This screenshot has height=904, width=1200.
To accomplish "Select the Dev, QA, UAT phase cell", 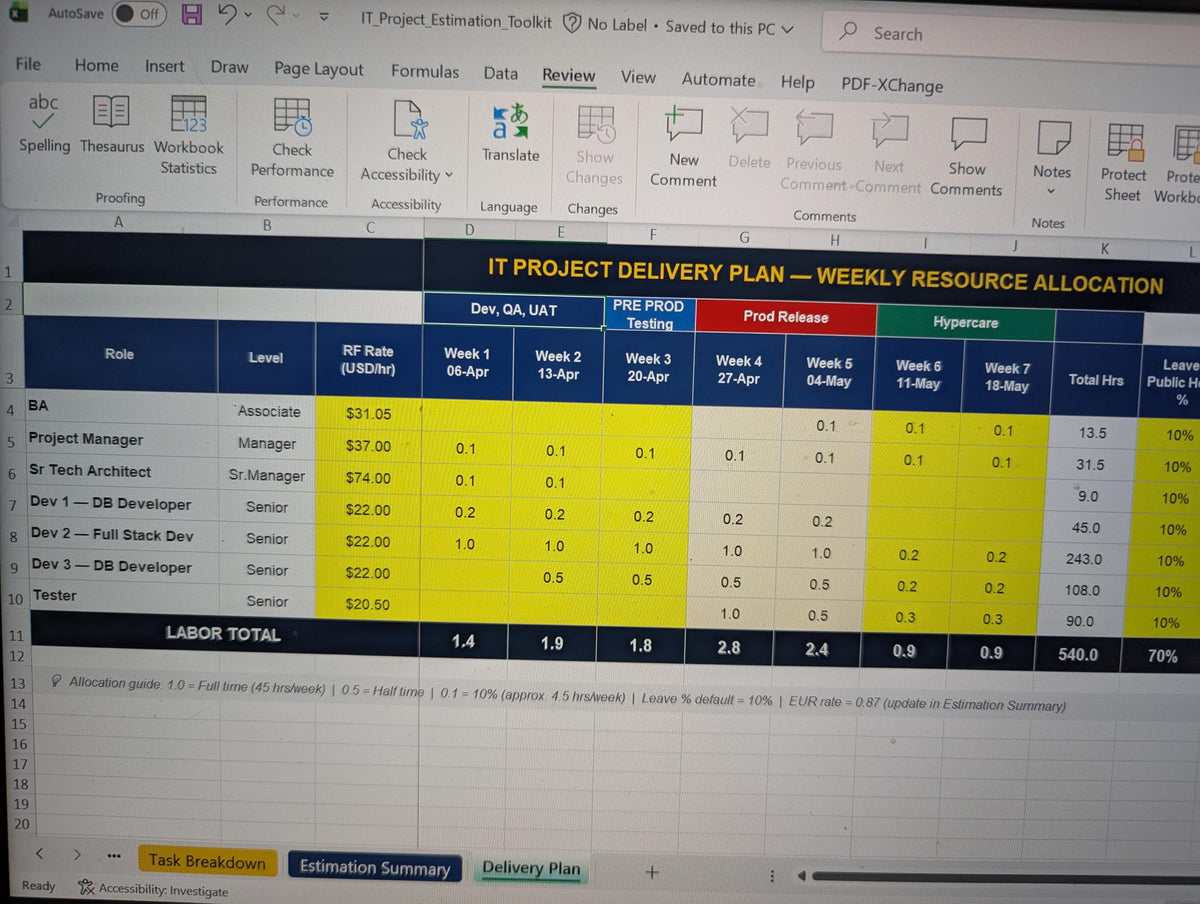I will [514, 309].
